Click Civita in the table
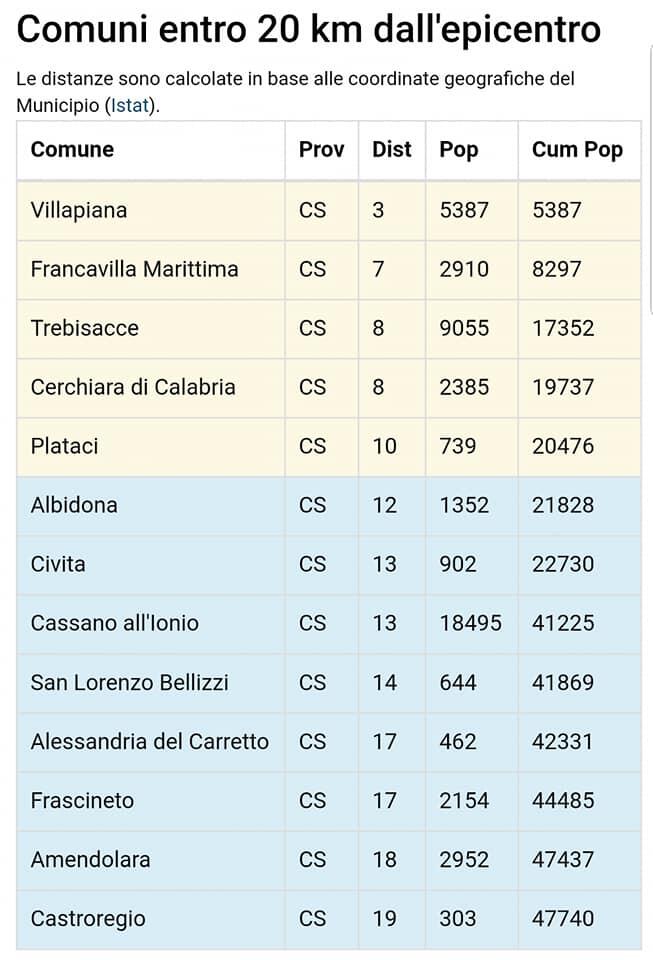Screen dimensions: 653x960 coord(58,564)
